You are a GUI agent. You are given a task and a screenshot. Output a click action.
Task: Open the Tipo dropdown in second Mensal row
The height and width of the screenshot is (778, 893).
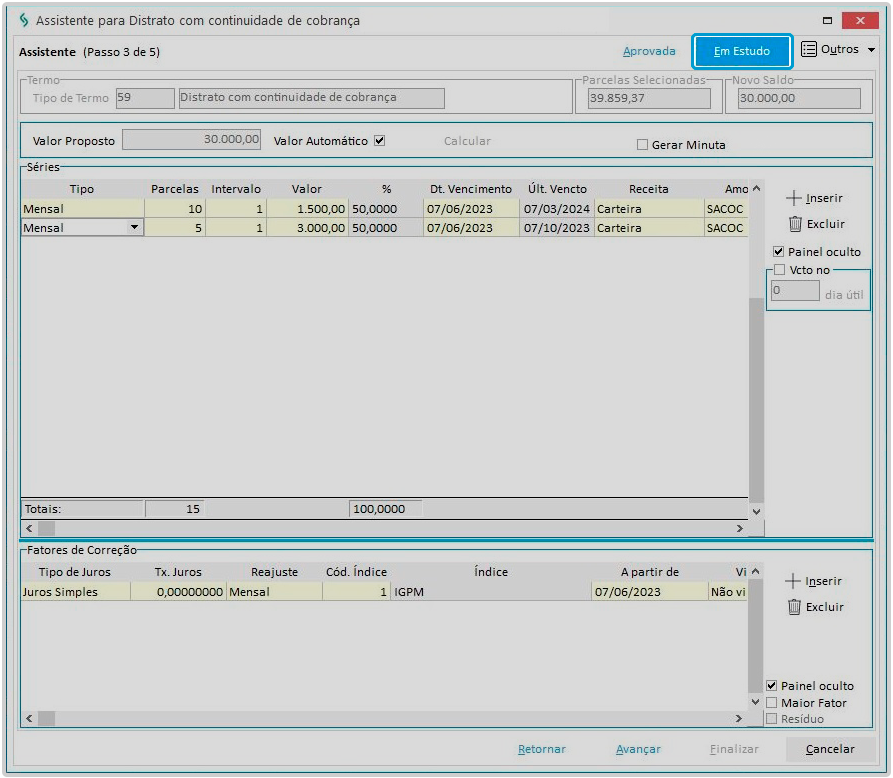134,228
